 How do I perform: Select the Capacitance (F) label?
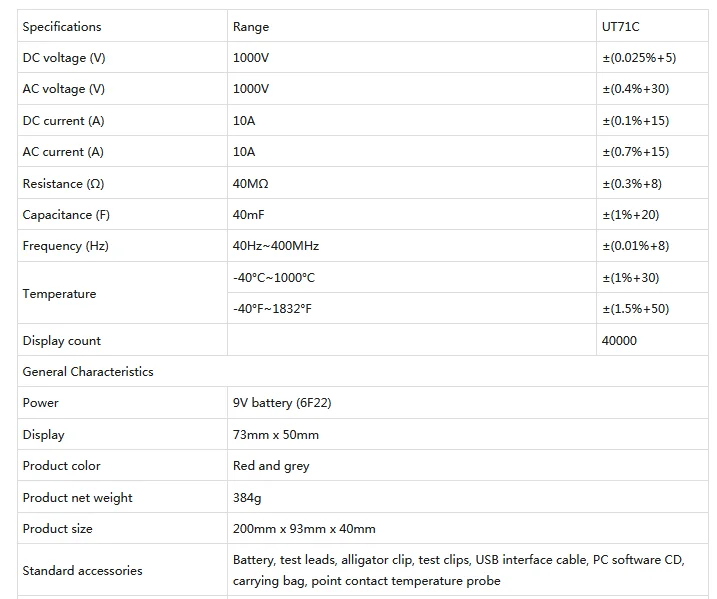coord(66,215)
